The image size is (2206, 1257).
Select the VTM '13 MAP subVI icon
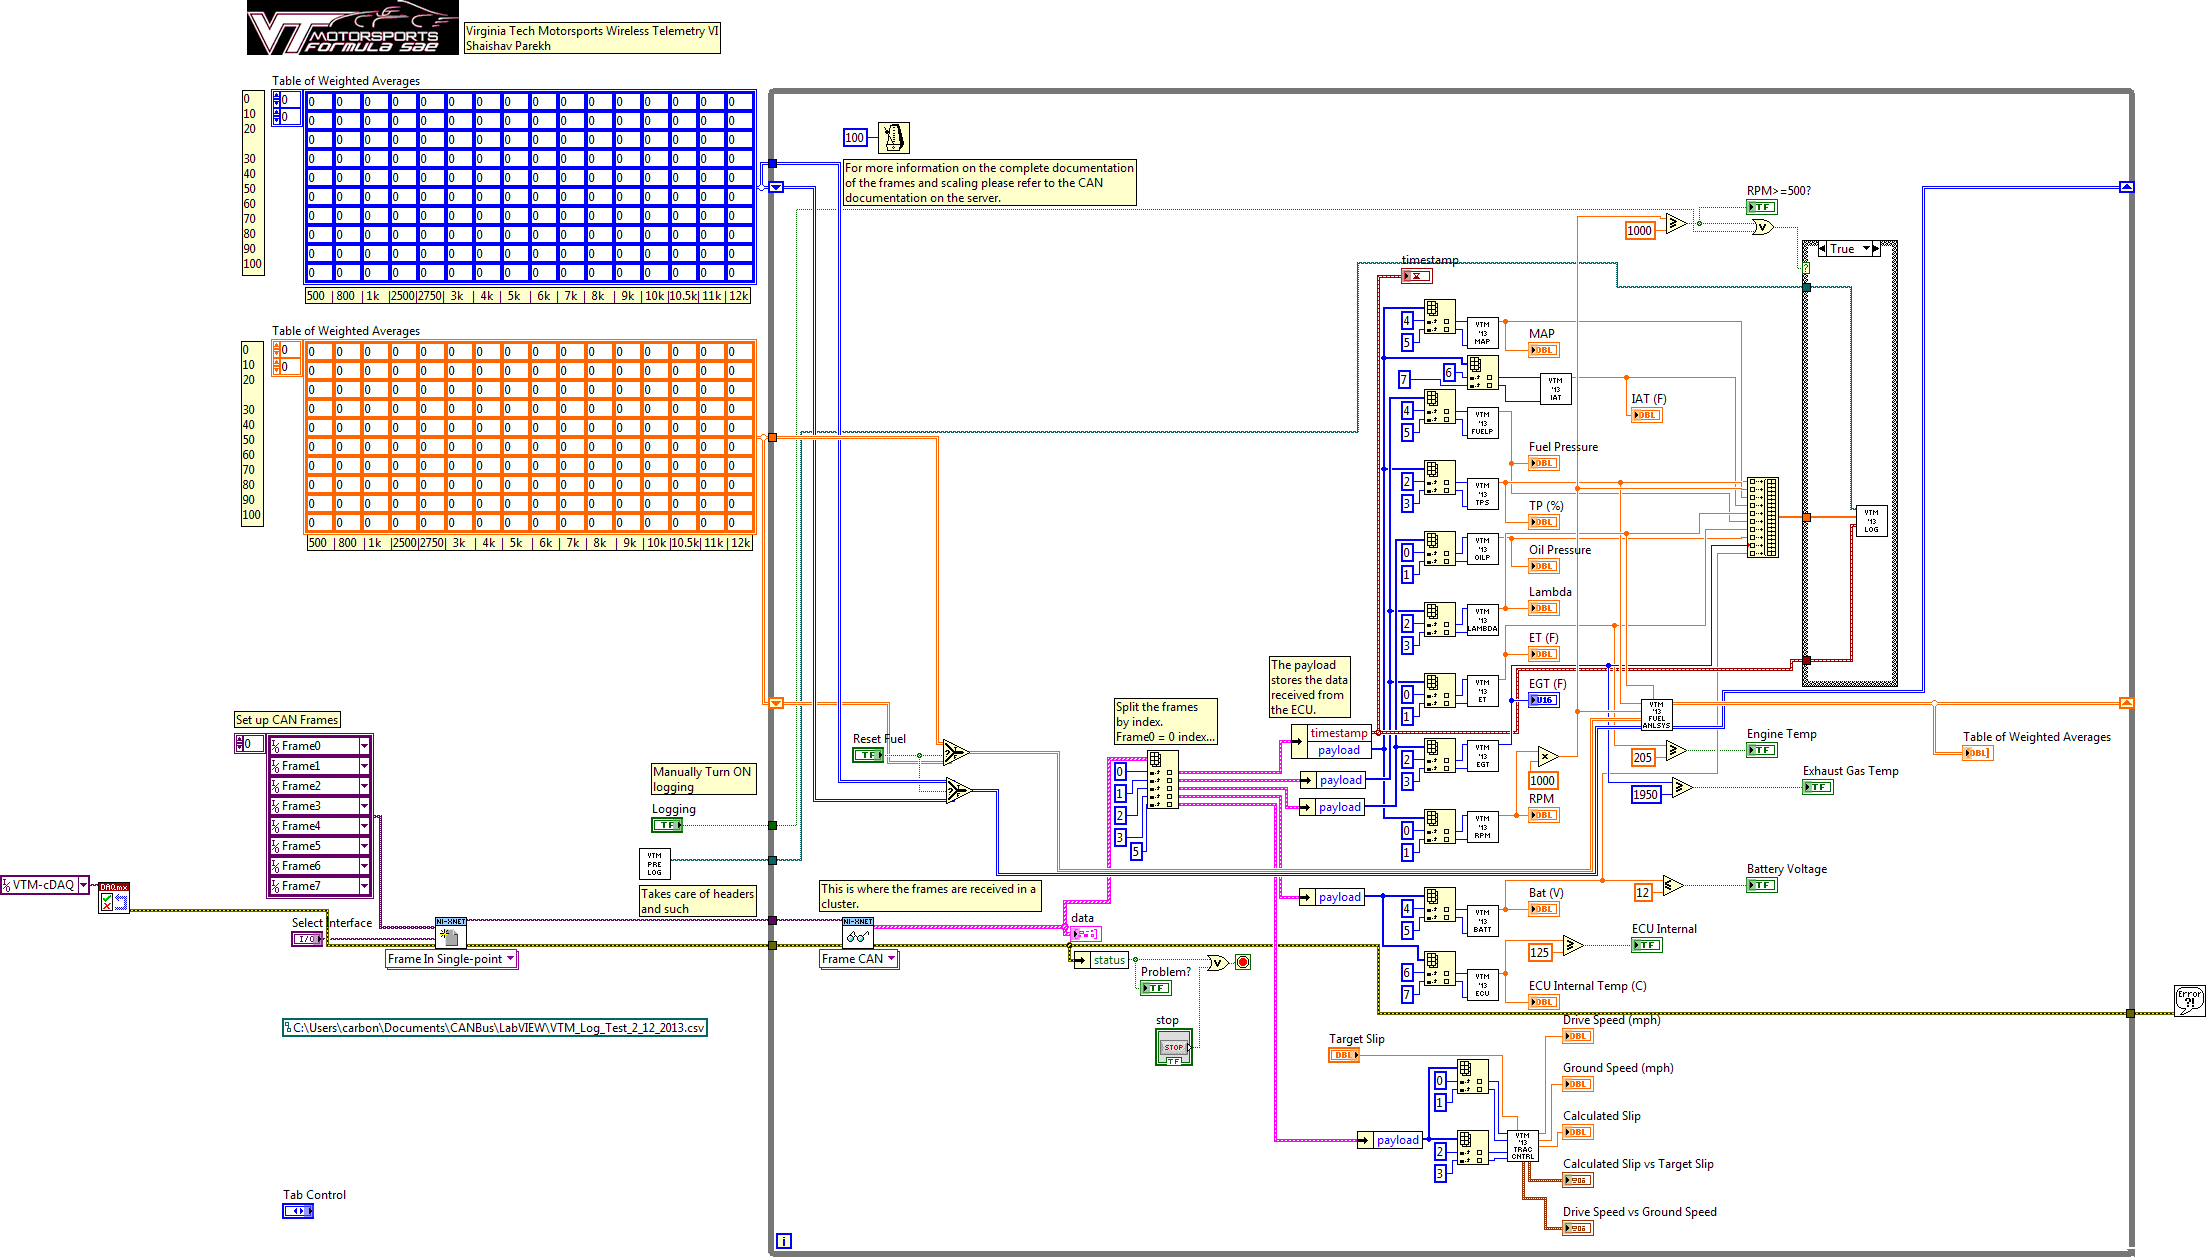(1481, 333)
